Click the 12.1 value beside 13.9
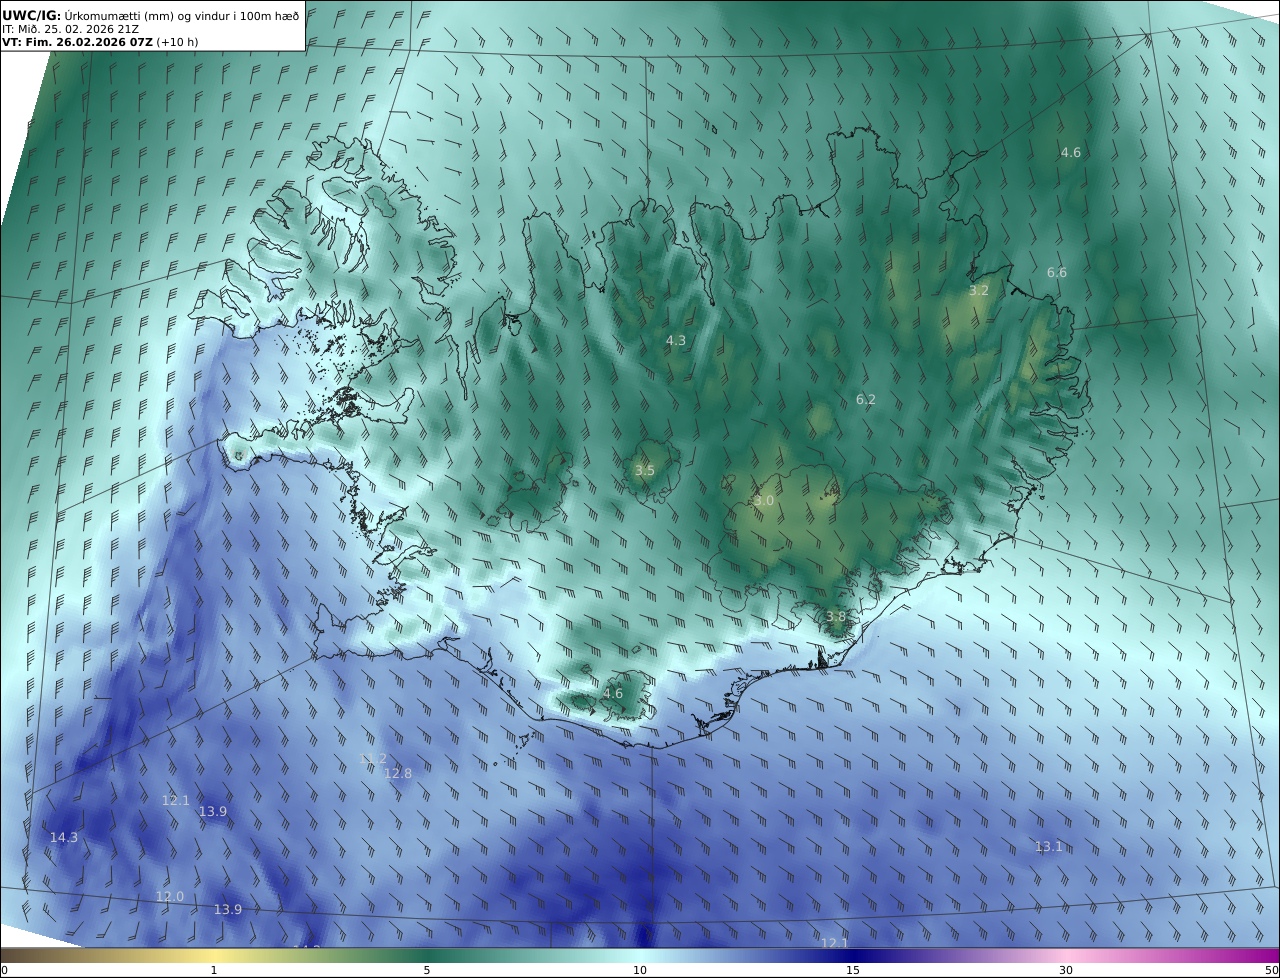Image resolution: width=1280 pixels, height=978 pixels. coord(176,801)
